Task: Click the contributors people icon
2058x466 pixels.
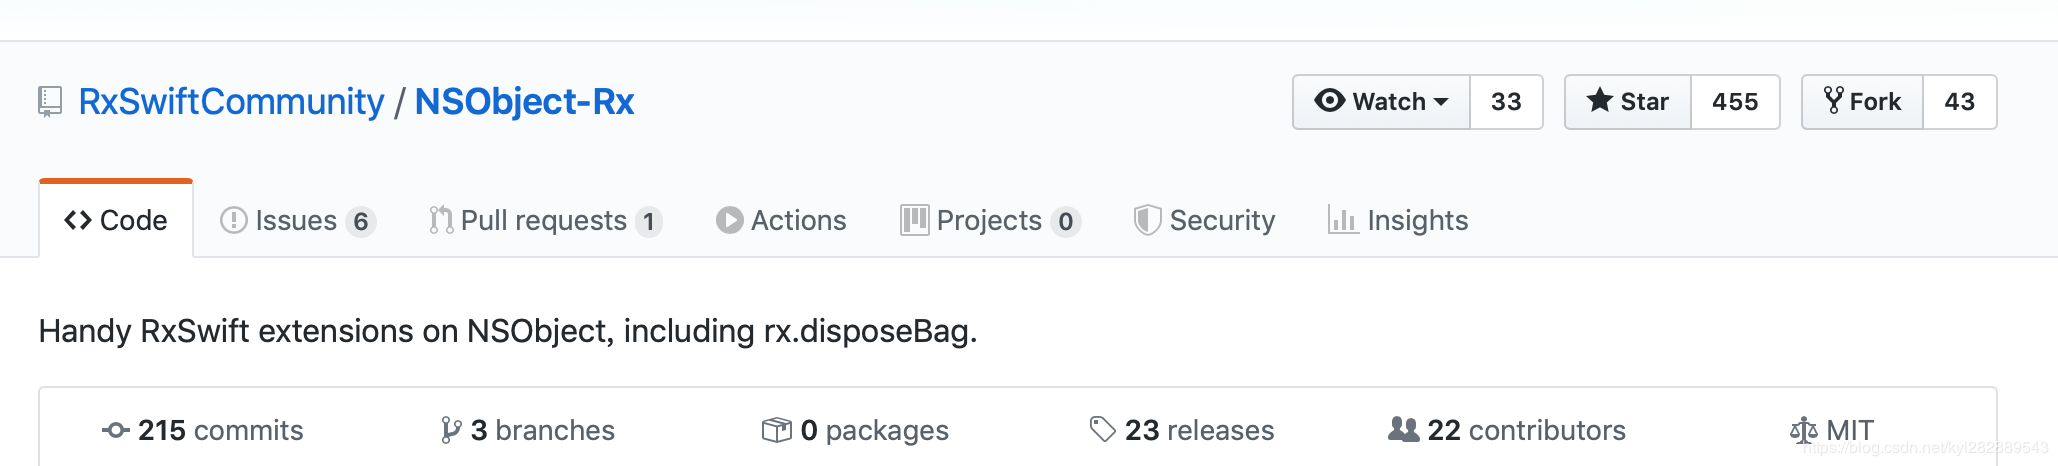Action: pos(1404,430)
